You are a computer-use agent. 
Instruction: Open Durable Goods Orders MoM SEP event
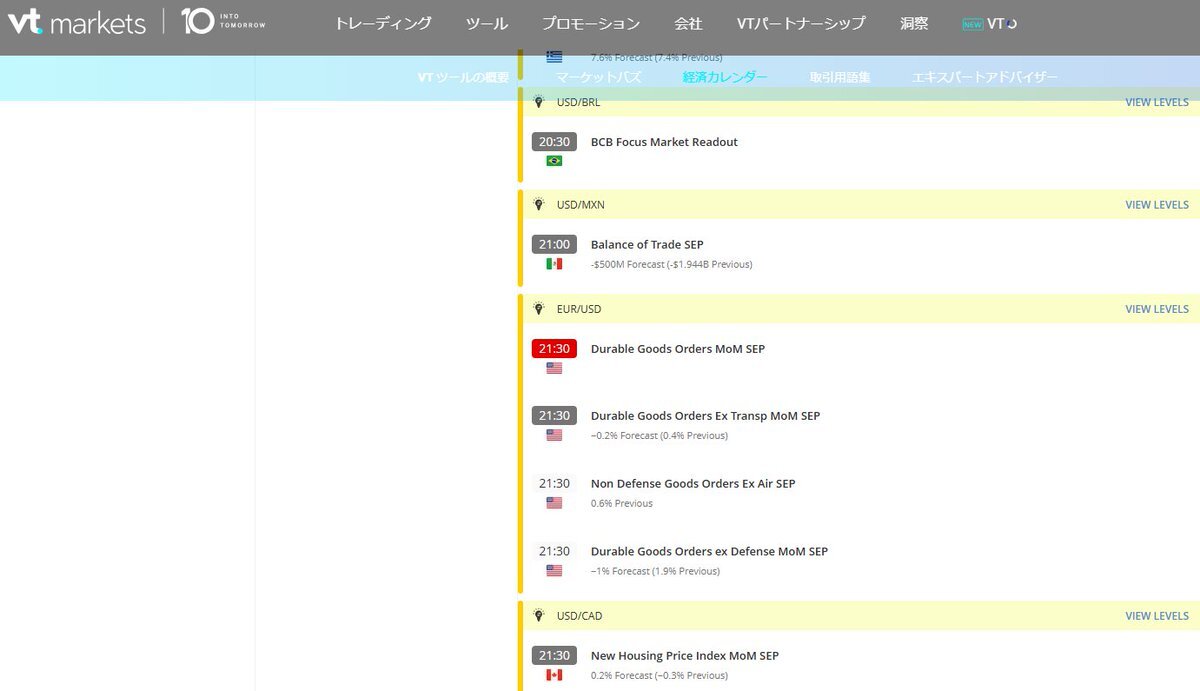click(x=677, y=349)
